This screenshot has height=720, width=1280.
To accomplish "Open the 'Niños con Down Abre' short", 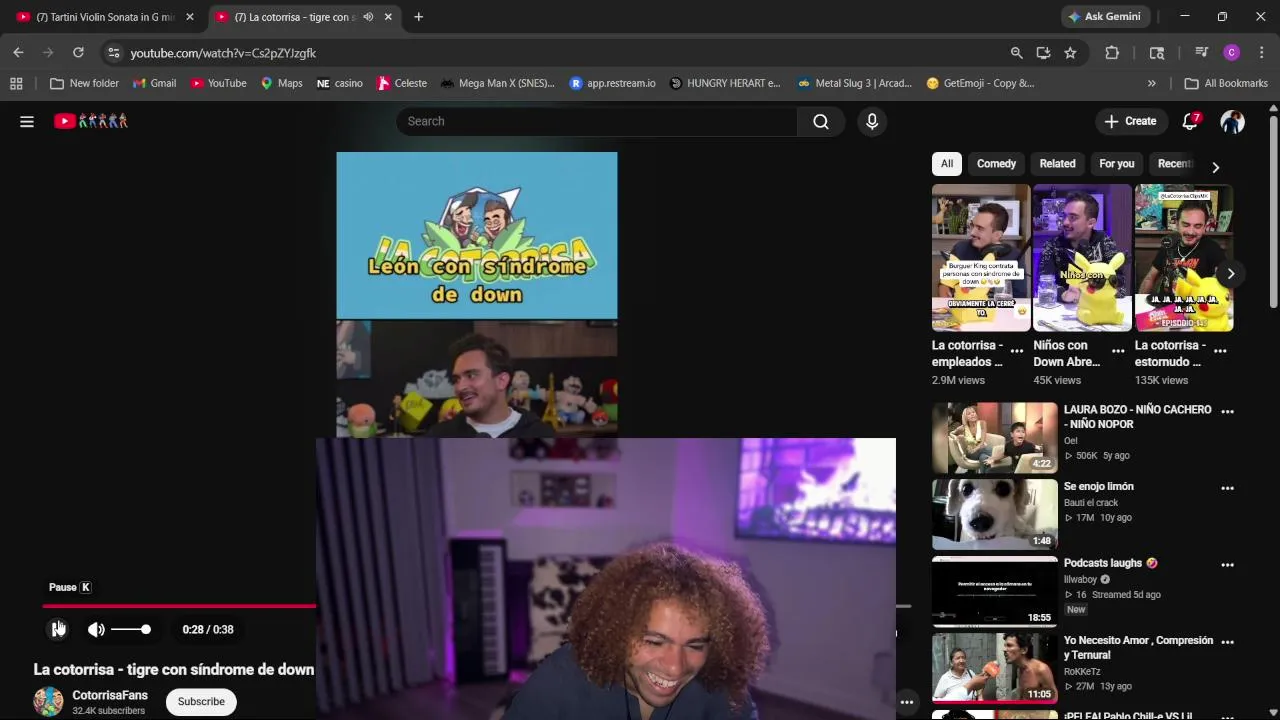I will click(x=1082, y=257).
